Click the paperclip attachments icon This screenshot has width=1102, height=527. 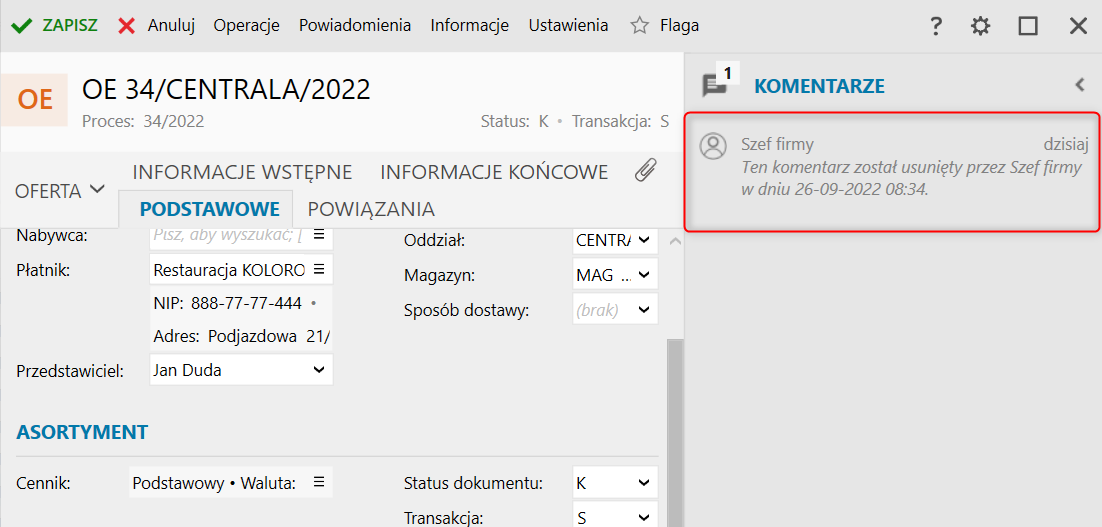point(645,170)
